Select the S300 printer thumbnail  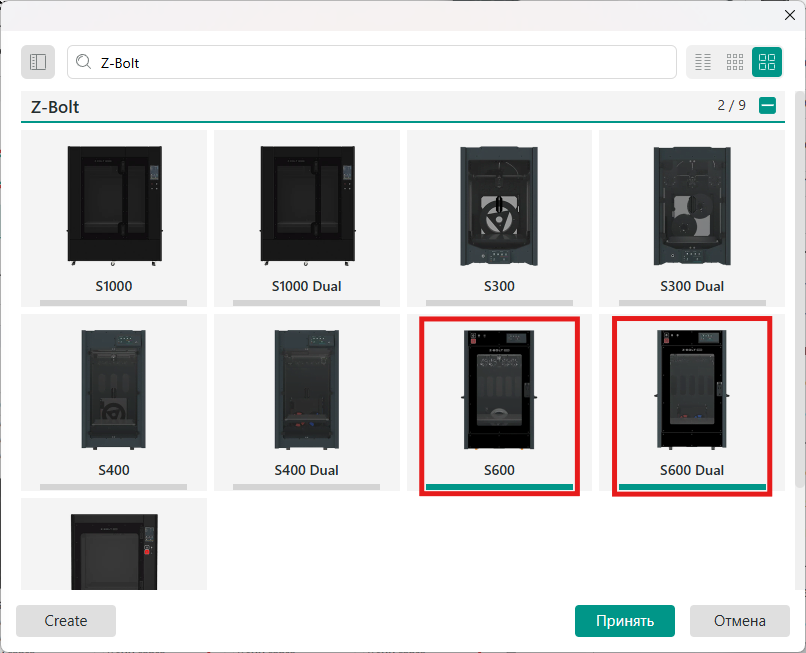point(499,206)
